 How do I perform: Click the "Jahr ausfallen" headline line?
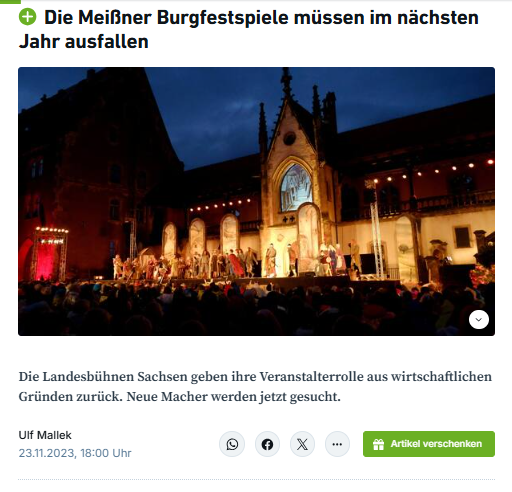84,42
